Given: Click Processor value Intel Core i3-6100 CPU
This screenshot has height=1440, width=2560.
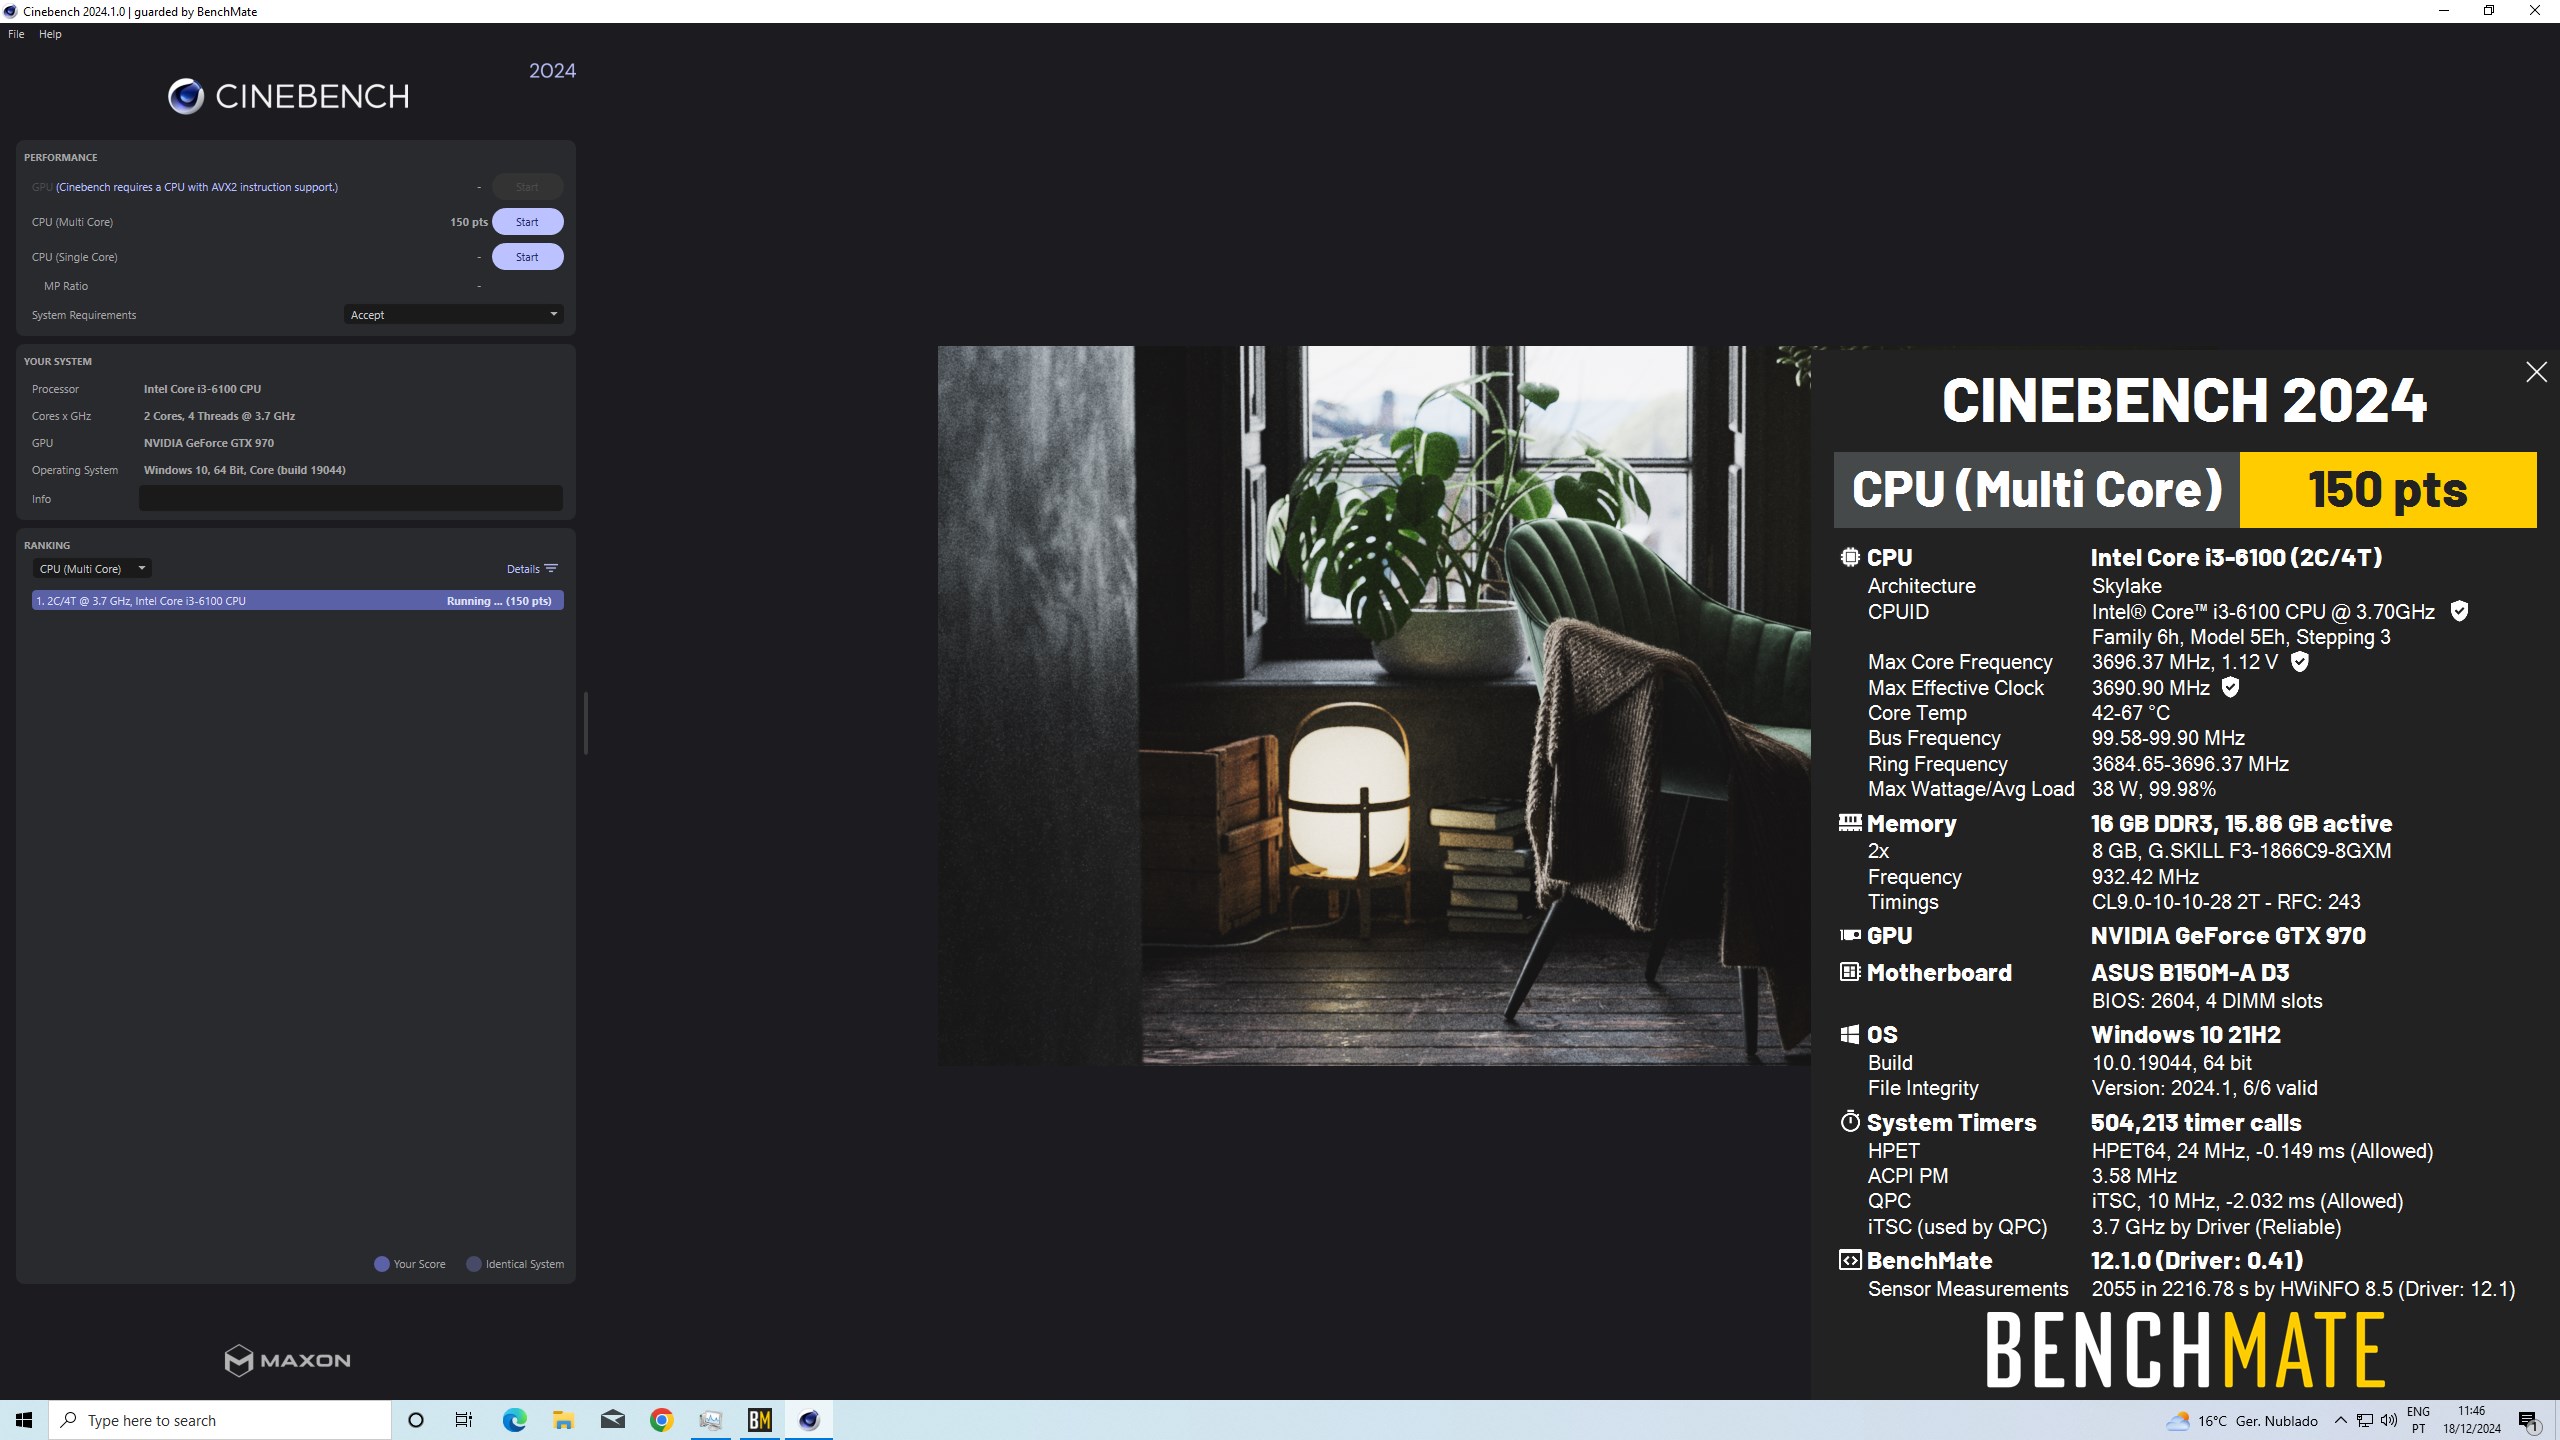Looking at the screenshot, I should tap(202, 389).
